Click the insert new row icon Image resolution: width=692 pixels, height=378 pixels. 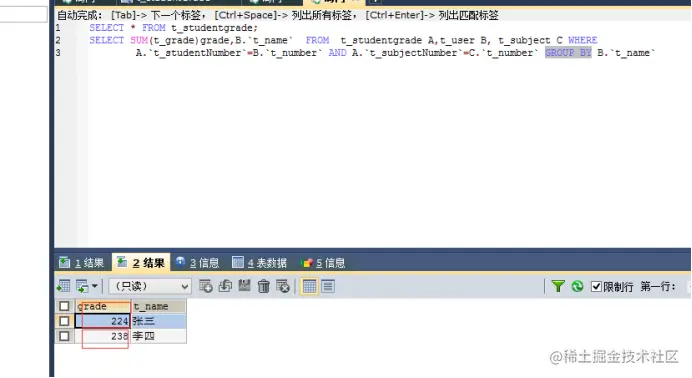tap(205, 286)
